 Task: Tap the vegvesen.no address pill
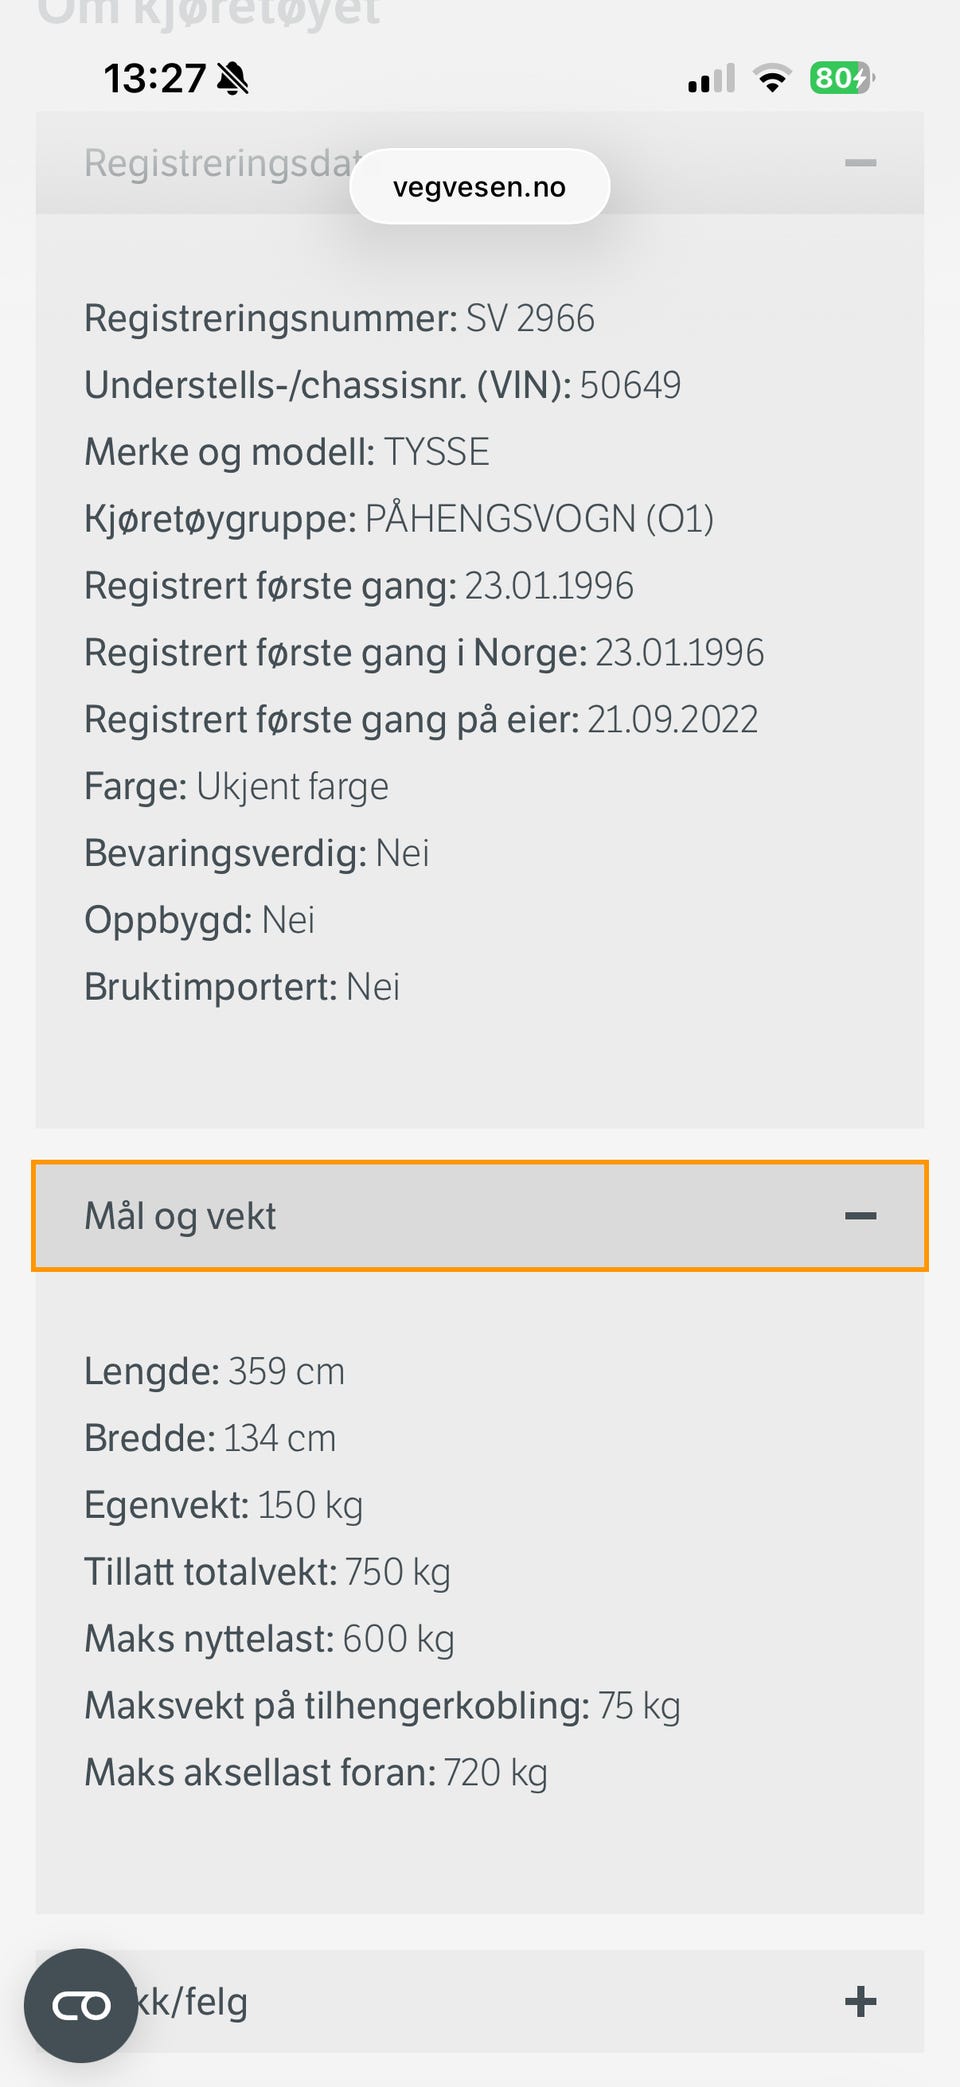click(479, 187)
